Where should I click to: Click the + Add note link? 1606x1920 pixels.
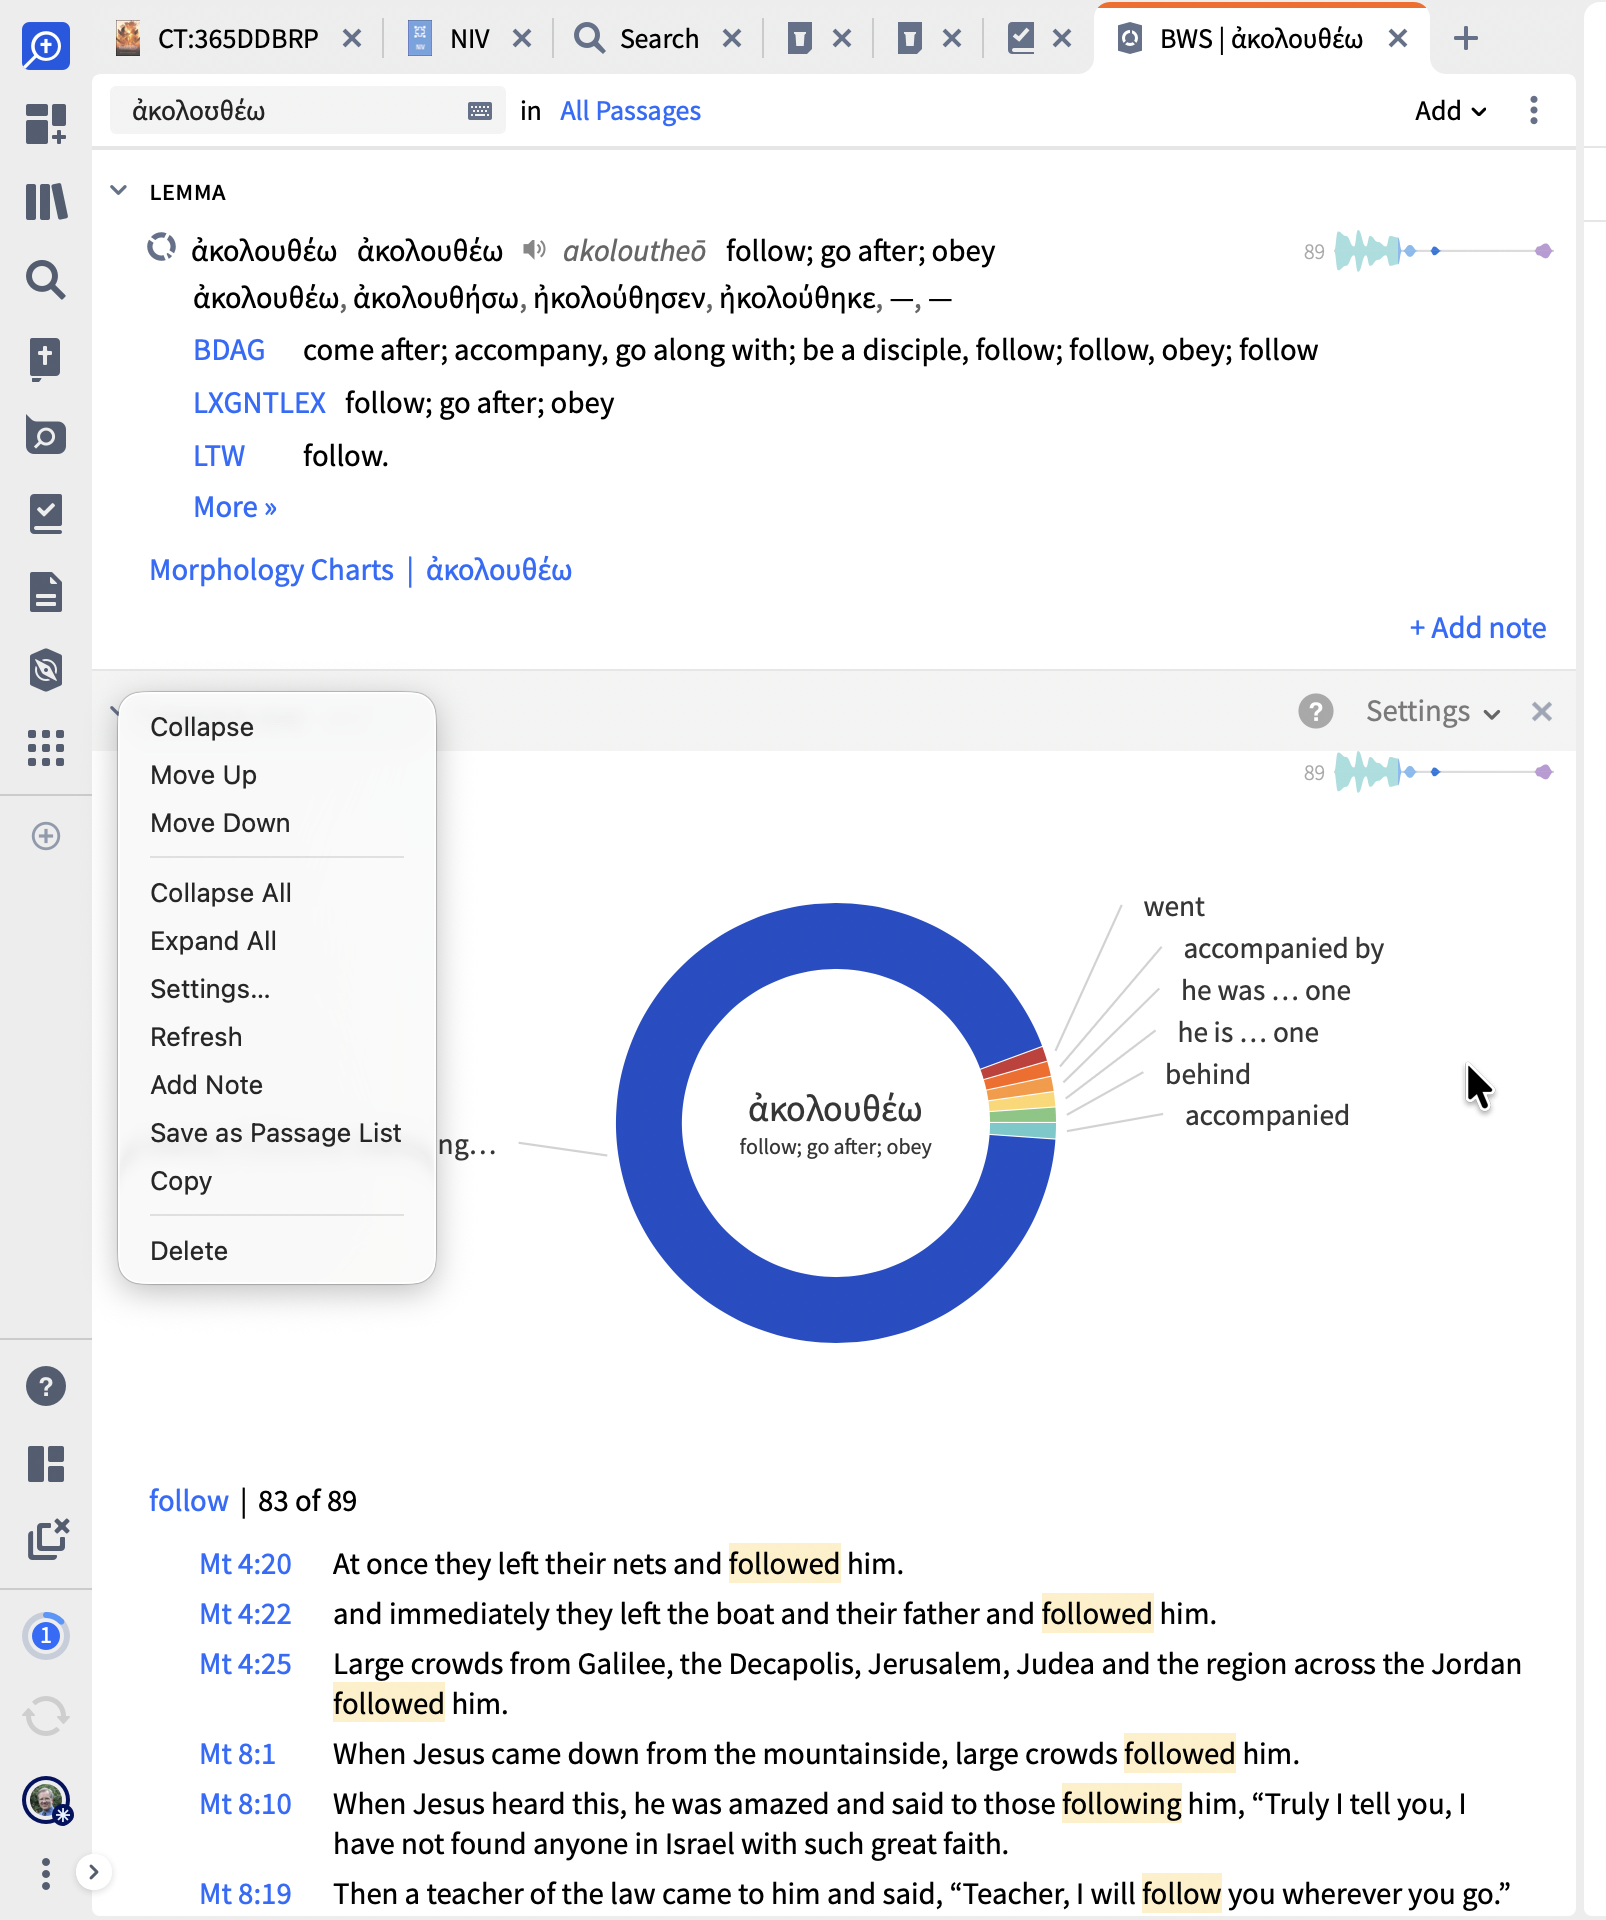(1477, 628)
